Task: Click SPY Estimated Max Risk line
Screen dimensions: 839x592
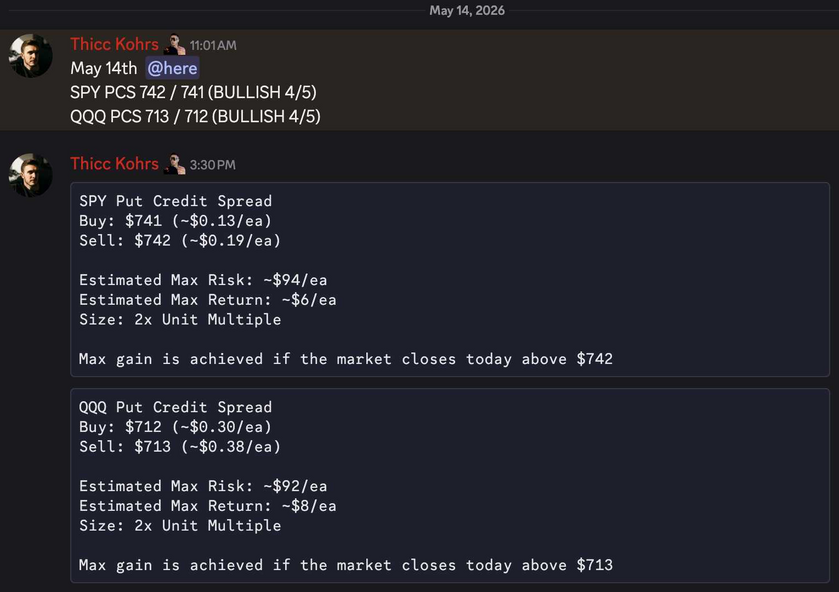Action: 203,280
